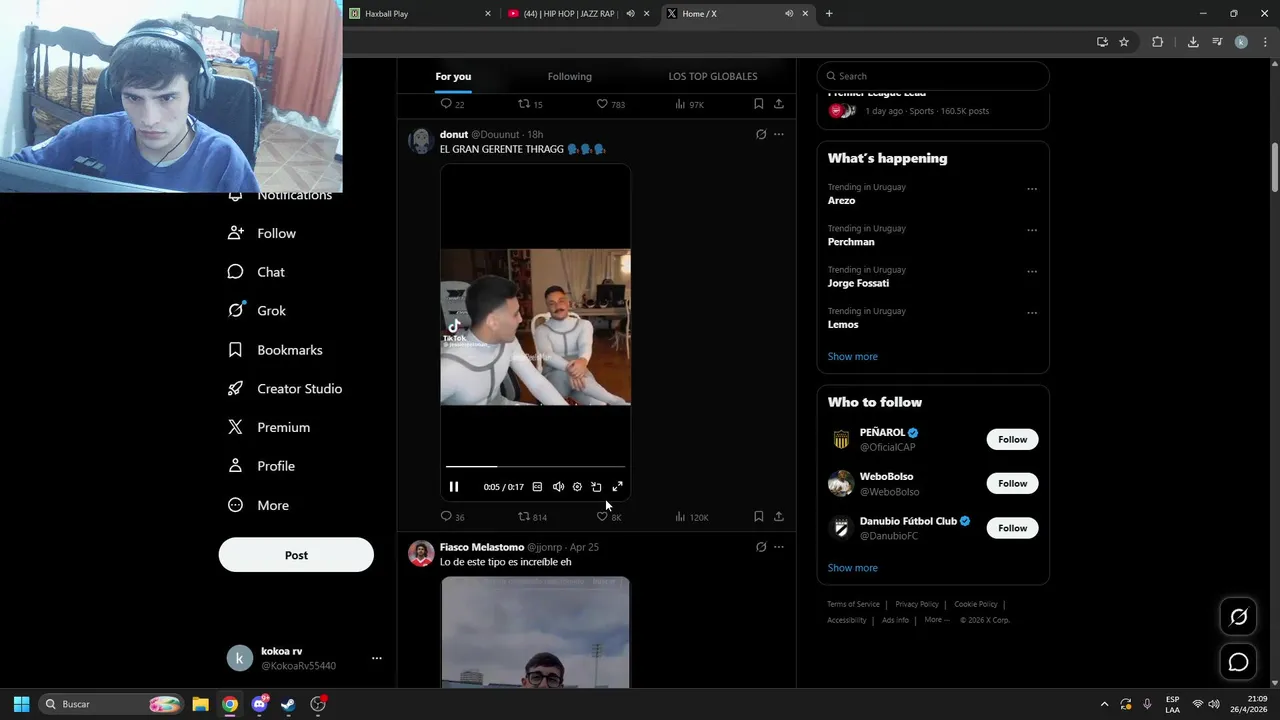This screenshot has height=720, width=1280.
Task: Open donut's profile avatar
Action: coord(420,140)
